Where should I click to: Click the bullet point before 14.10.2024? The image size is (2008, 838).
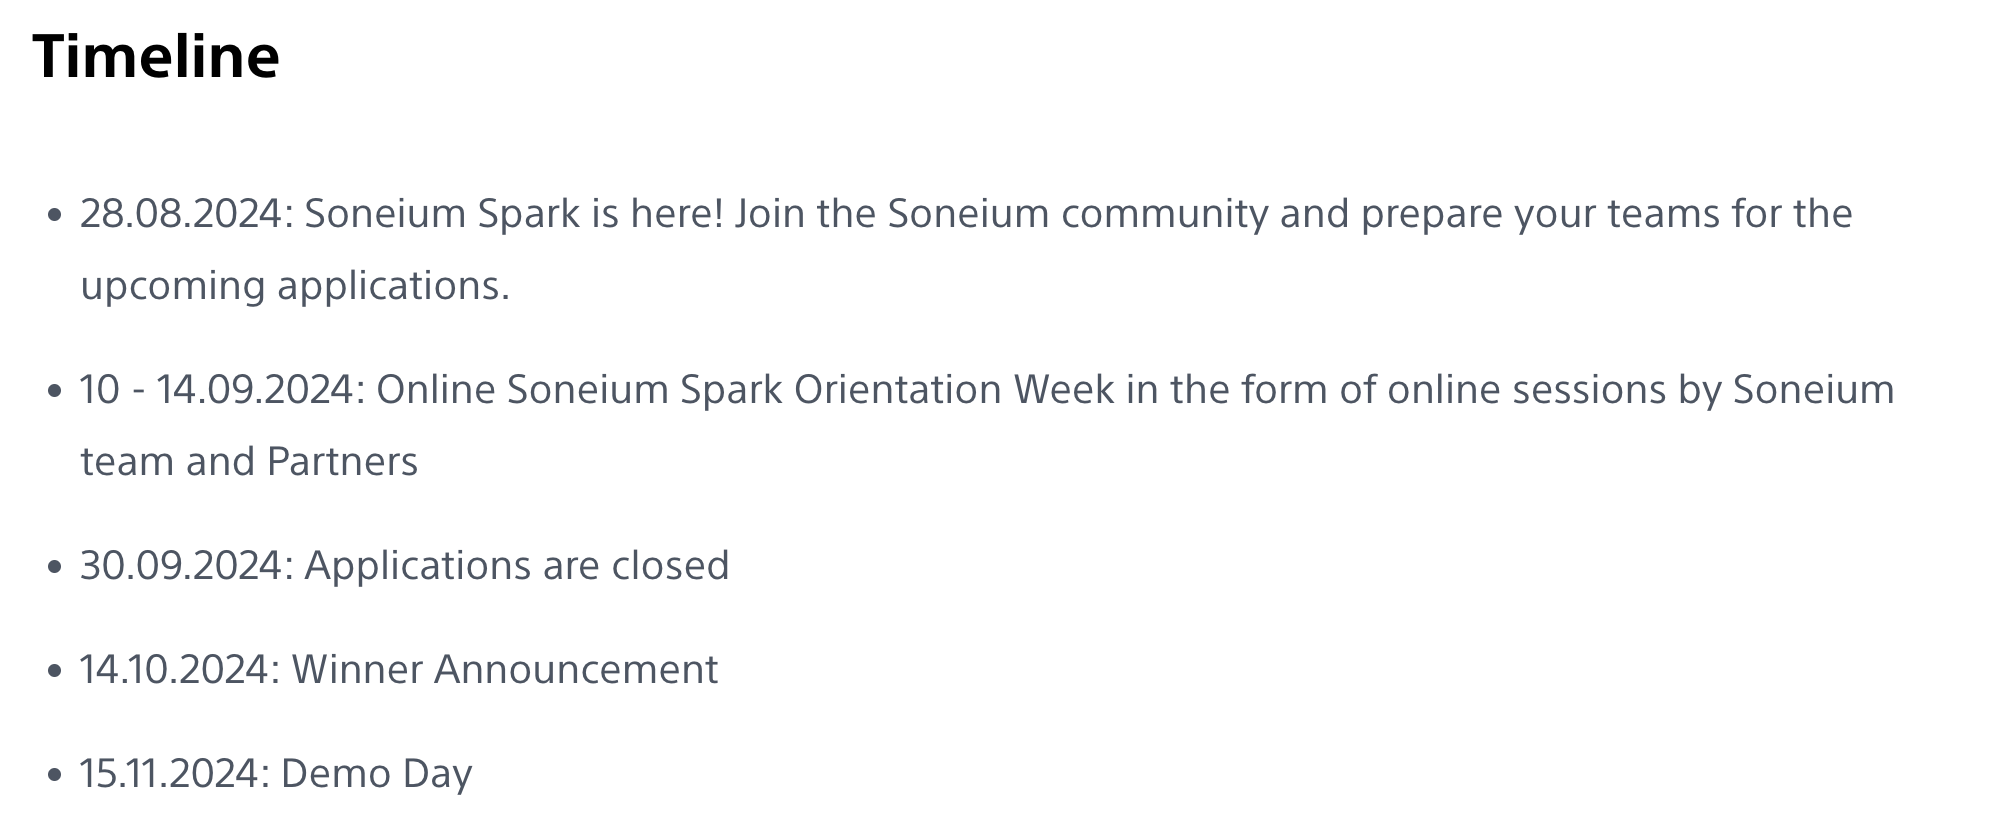pos(55,671)
